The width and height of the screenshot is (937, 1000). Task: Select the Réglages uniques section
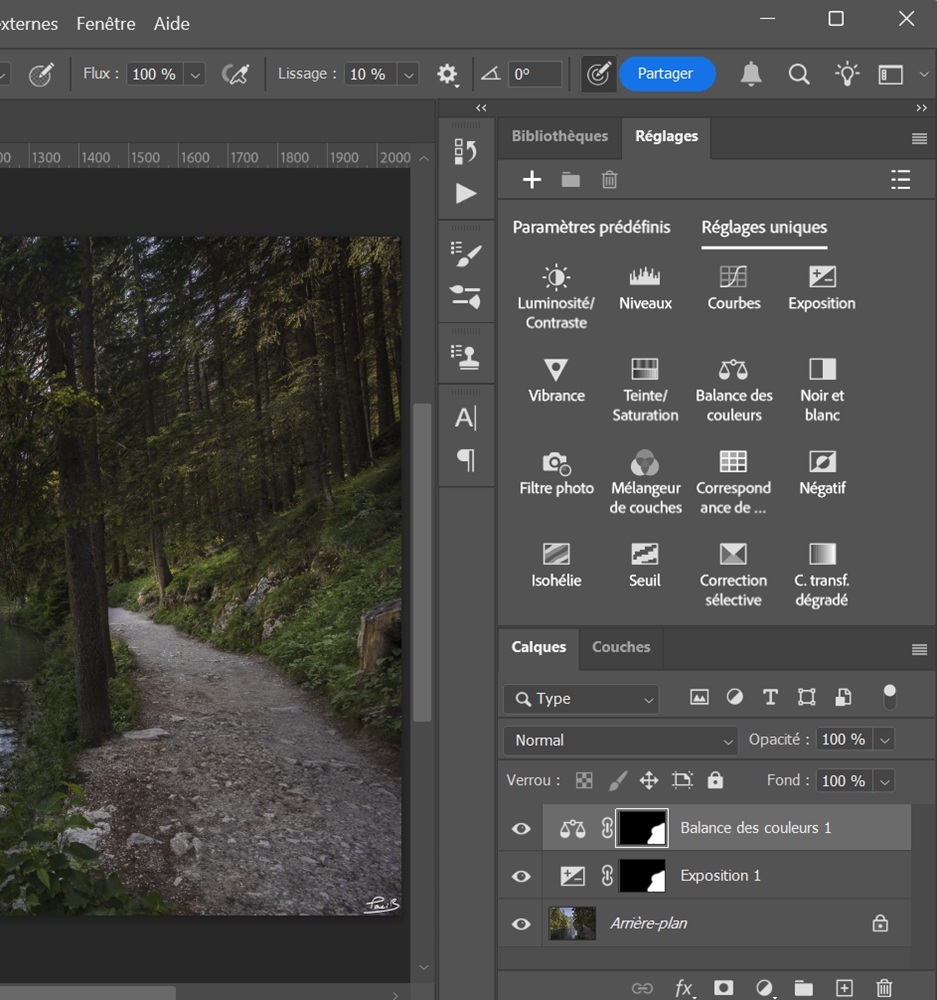pos(764,227)
